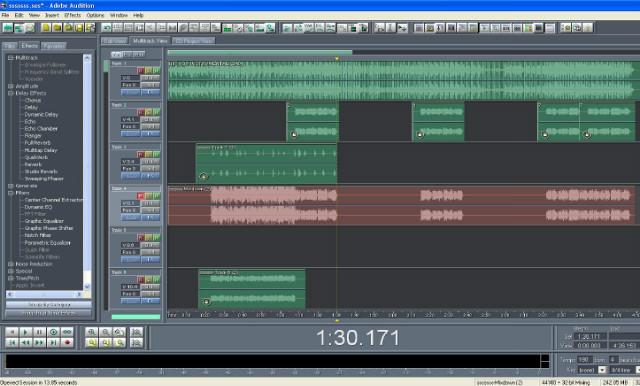640x386 pixels.
Task: Switch to the Edit View tab
Action: pos(115,41)
